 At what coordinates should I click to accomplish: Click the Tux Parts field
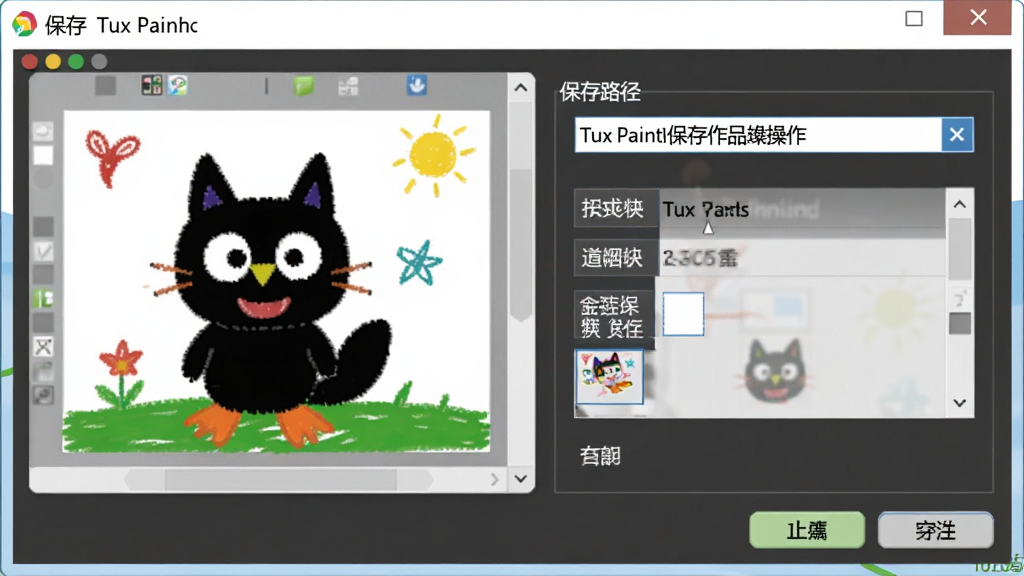[801, 209]
